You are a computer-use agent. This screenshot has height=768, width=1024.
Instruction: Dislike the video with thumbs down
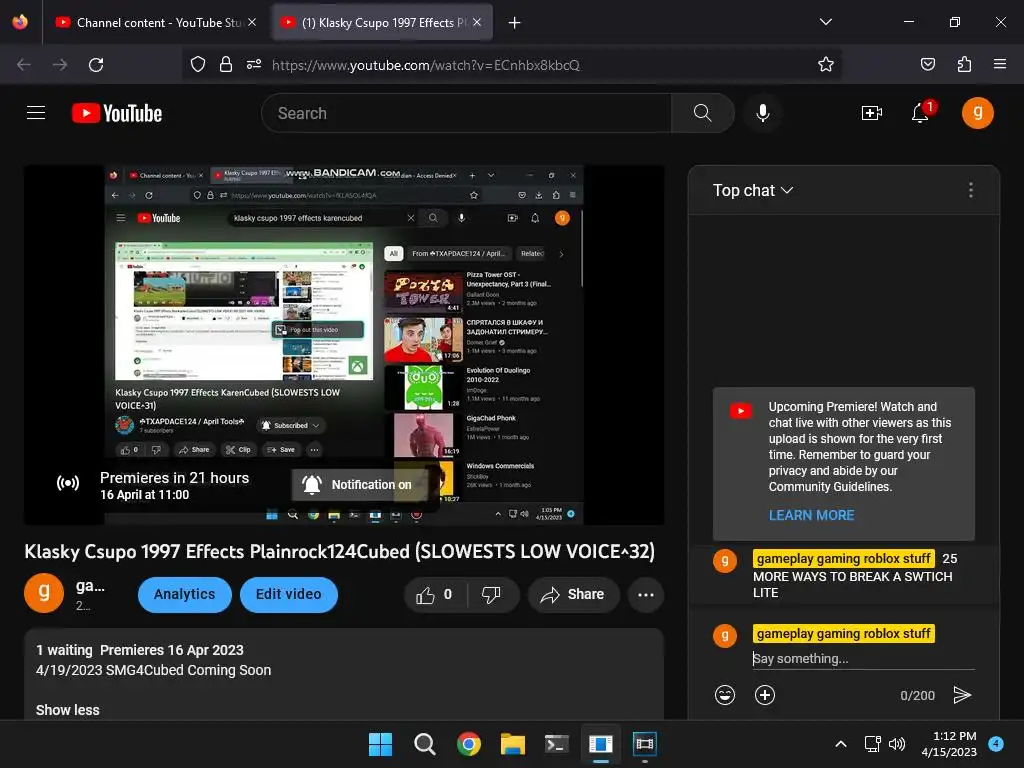[491, 594]
